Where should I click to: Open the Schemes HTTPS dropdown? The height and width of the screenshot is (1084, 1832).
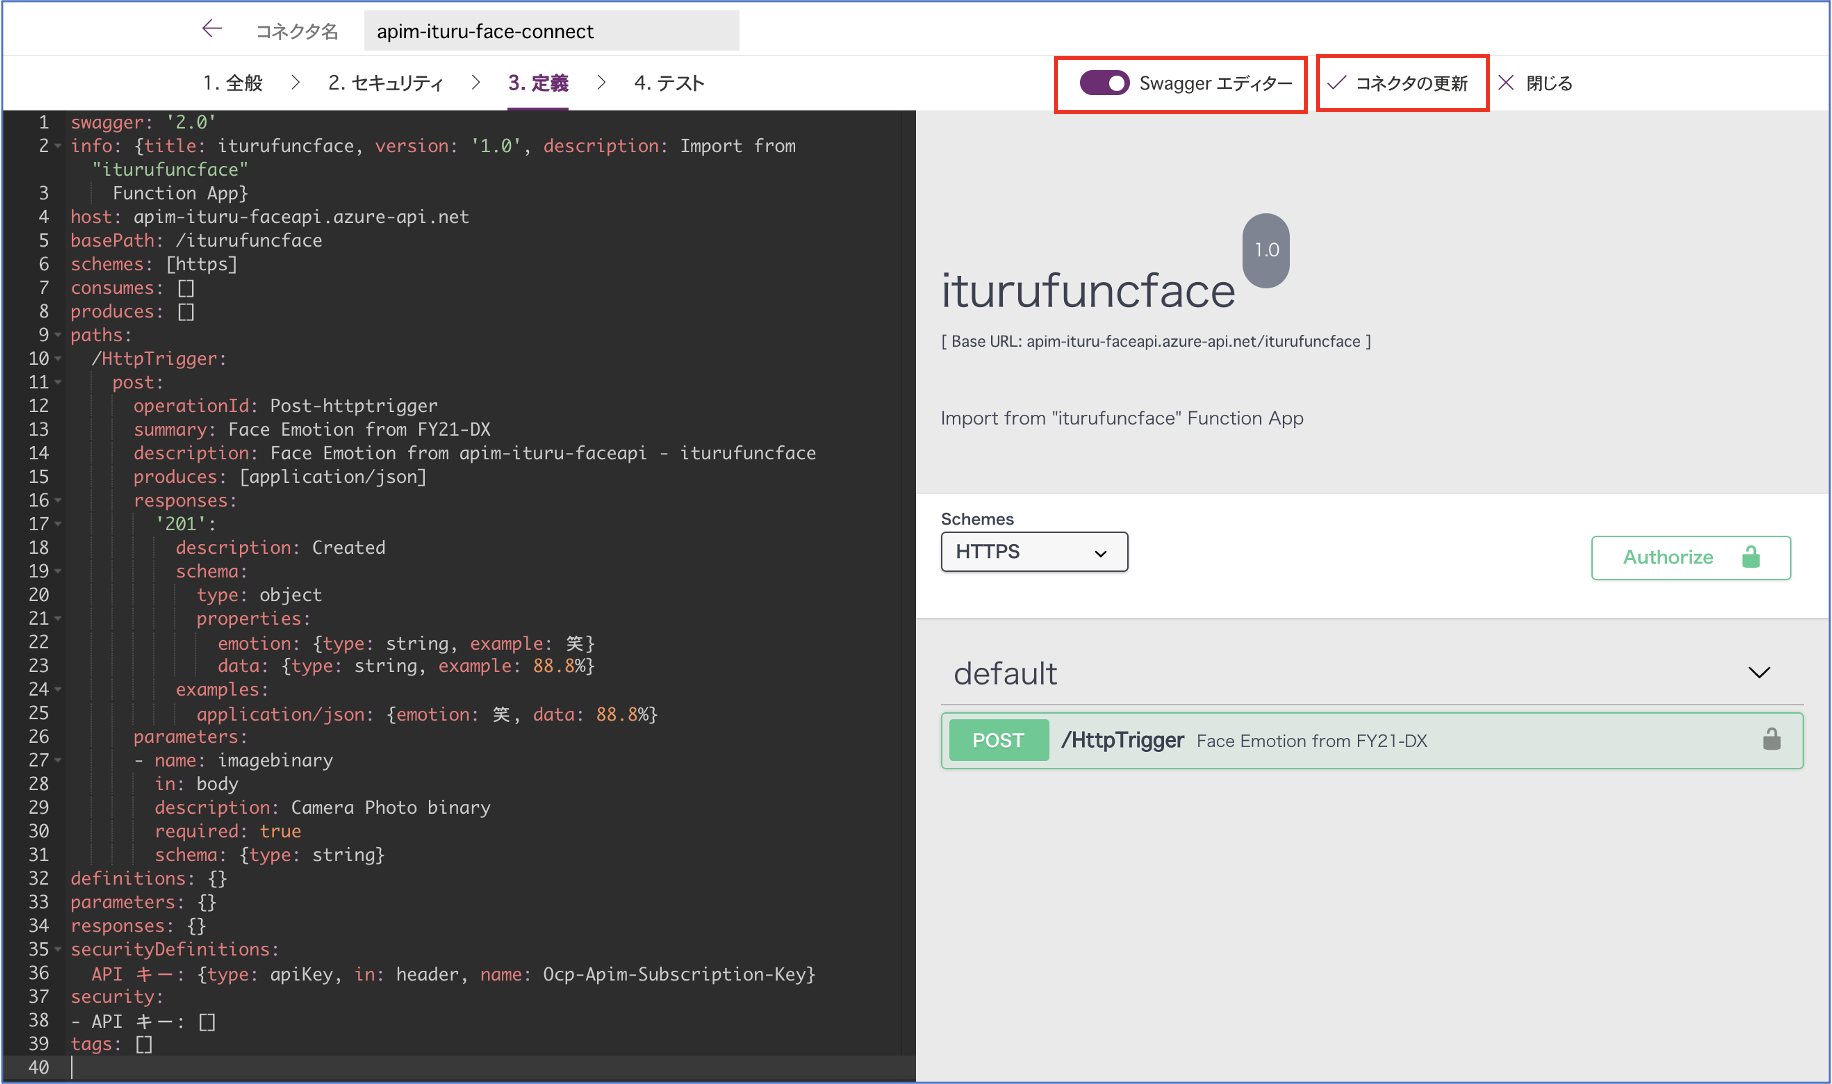[1034, 552]
